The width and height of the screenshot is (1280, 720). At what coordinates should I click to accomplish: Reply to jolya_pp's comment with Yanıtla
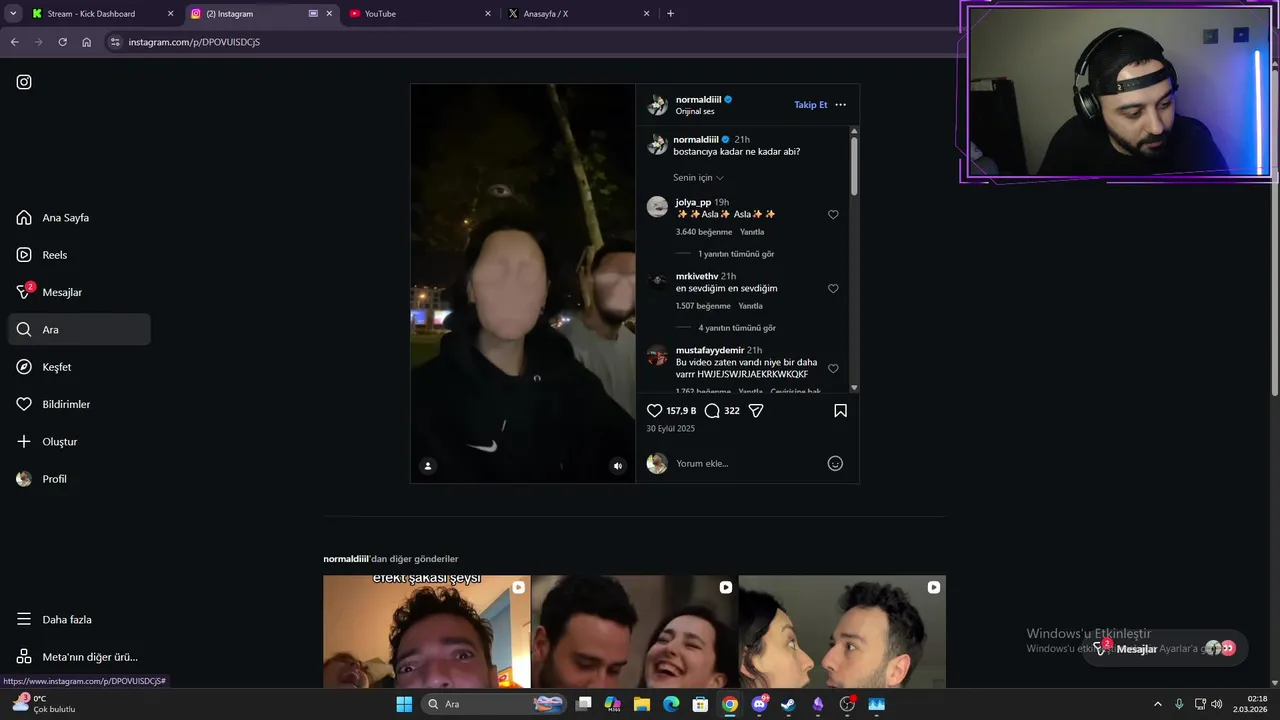coord(752,232)
